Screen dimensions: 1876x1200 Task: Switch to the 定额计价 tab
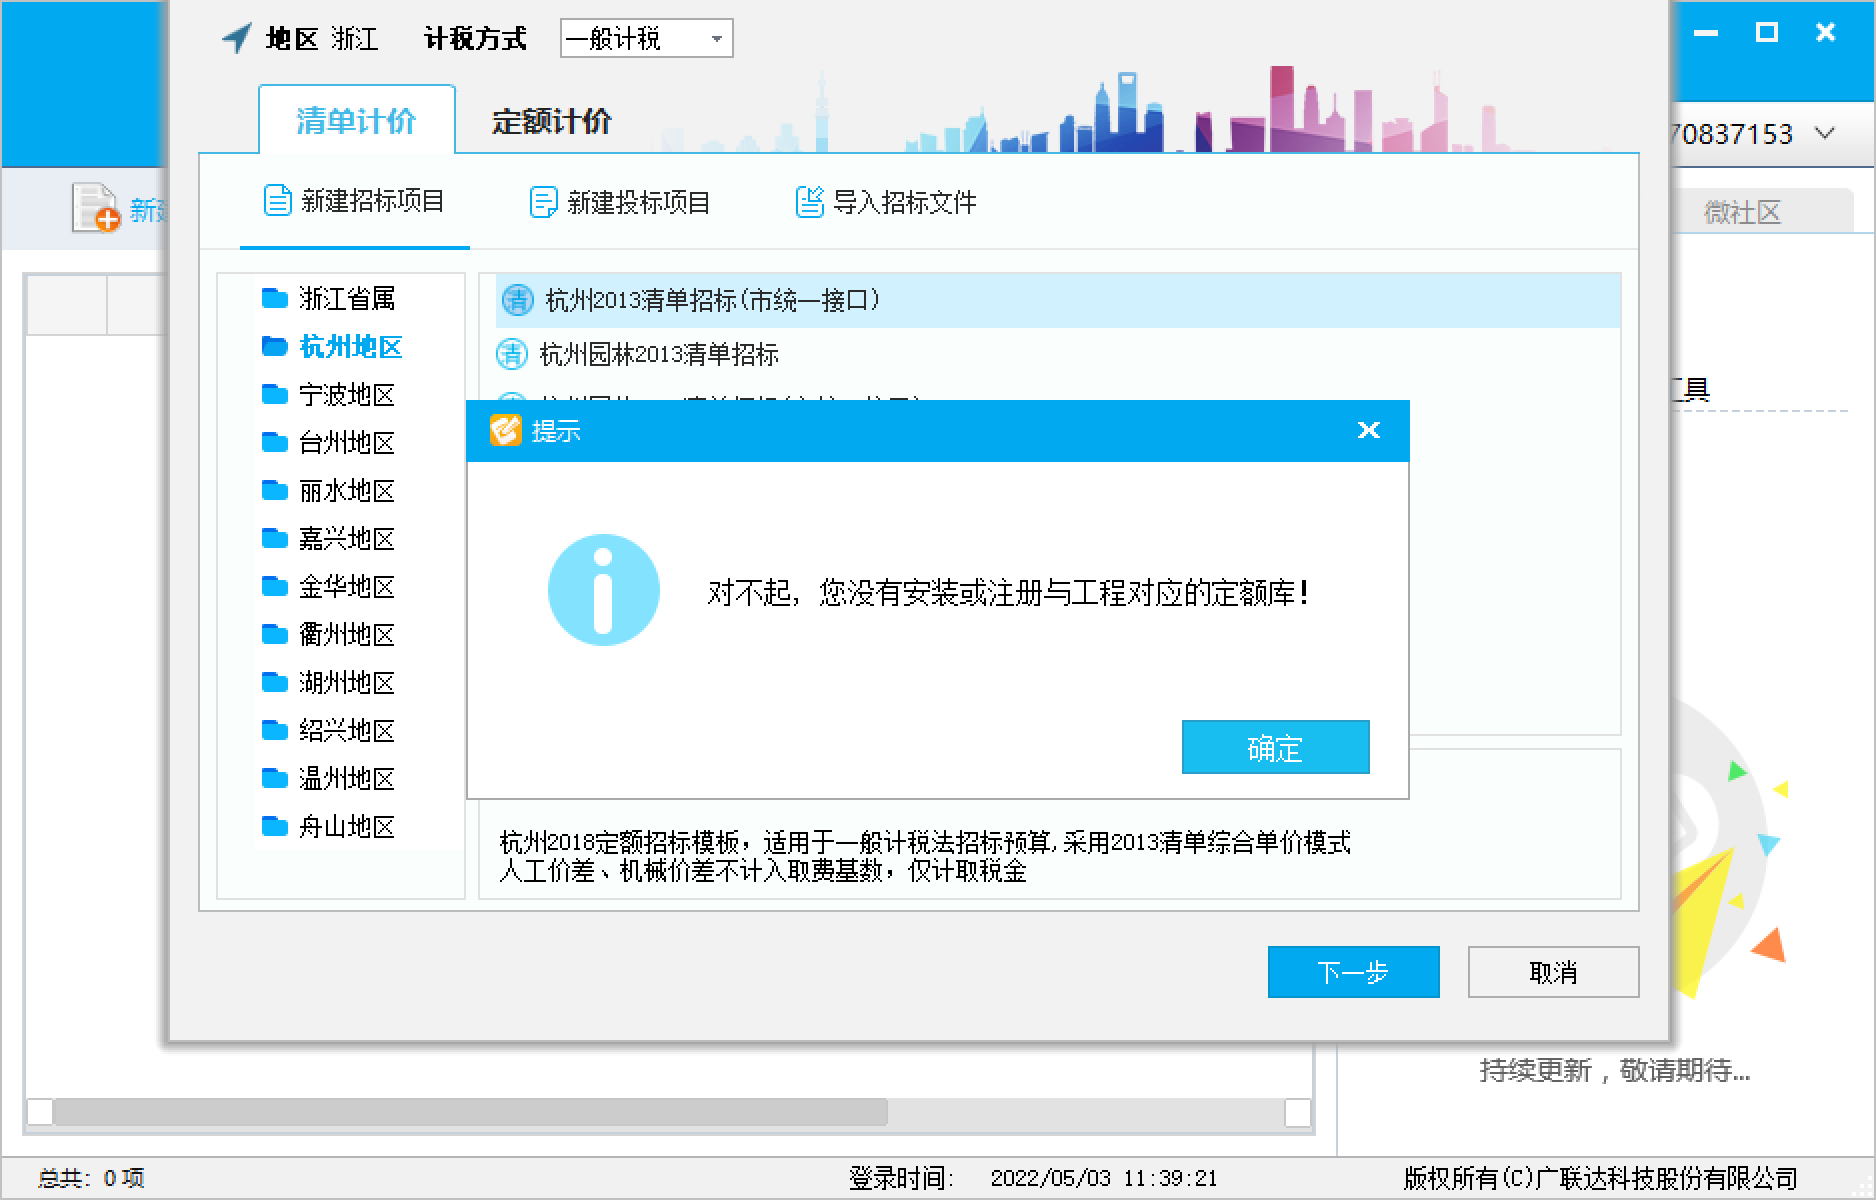coord(551,121)
